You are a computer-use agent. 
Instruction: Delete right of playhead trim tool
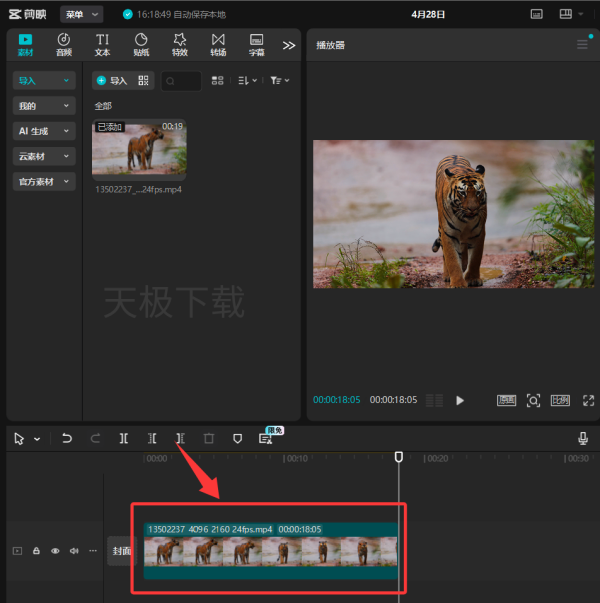point(180,438)
